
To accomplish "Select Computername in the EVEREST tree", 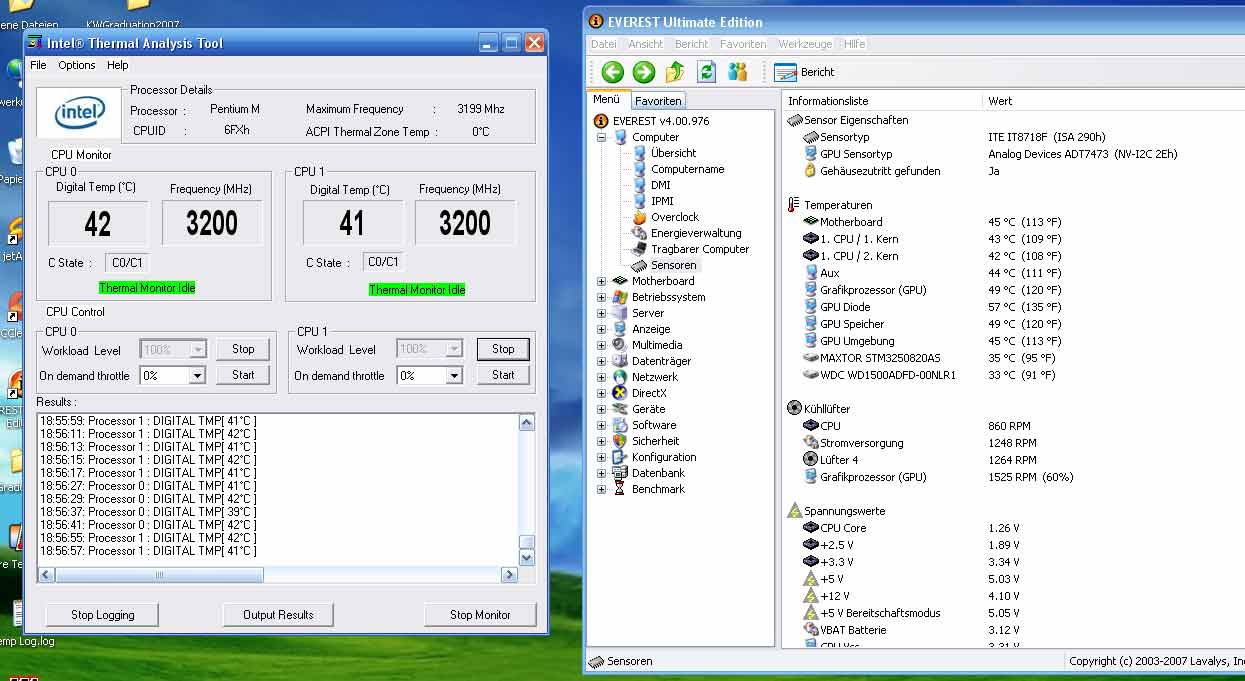I will (x=687, y=169).
